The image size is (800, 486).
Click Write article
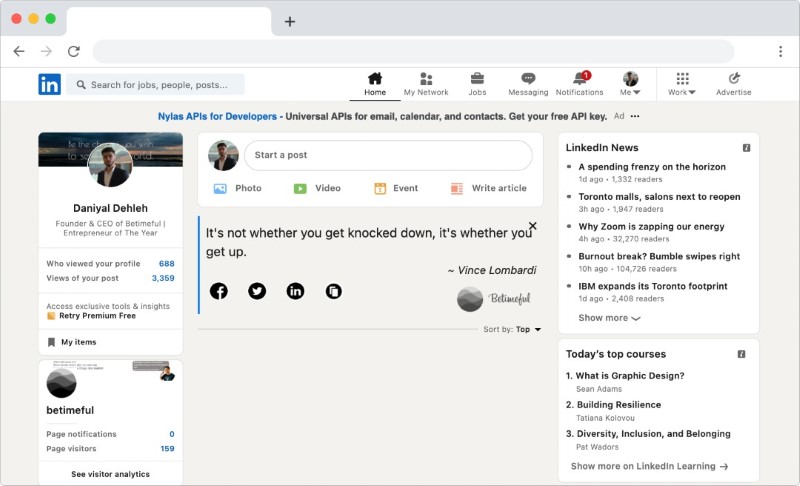(488, 188)
